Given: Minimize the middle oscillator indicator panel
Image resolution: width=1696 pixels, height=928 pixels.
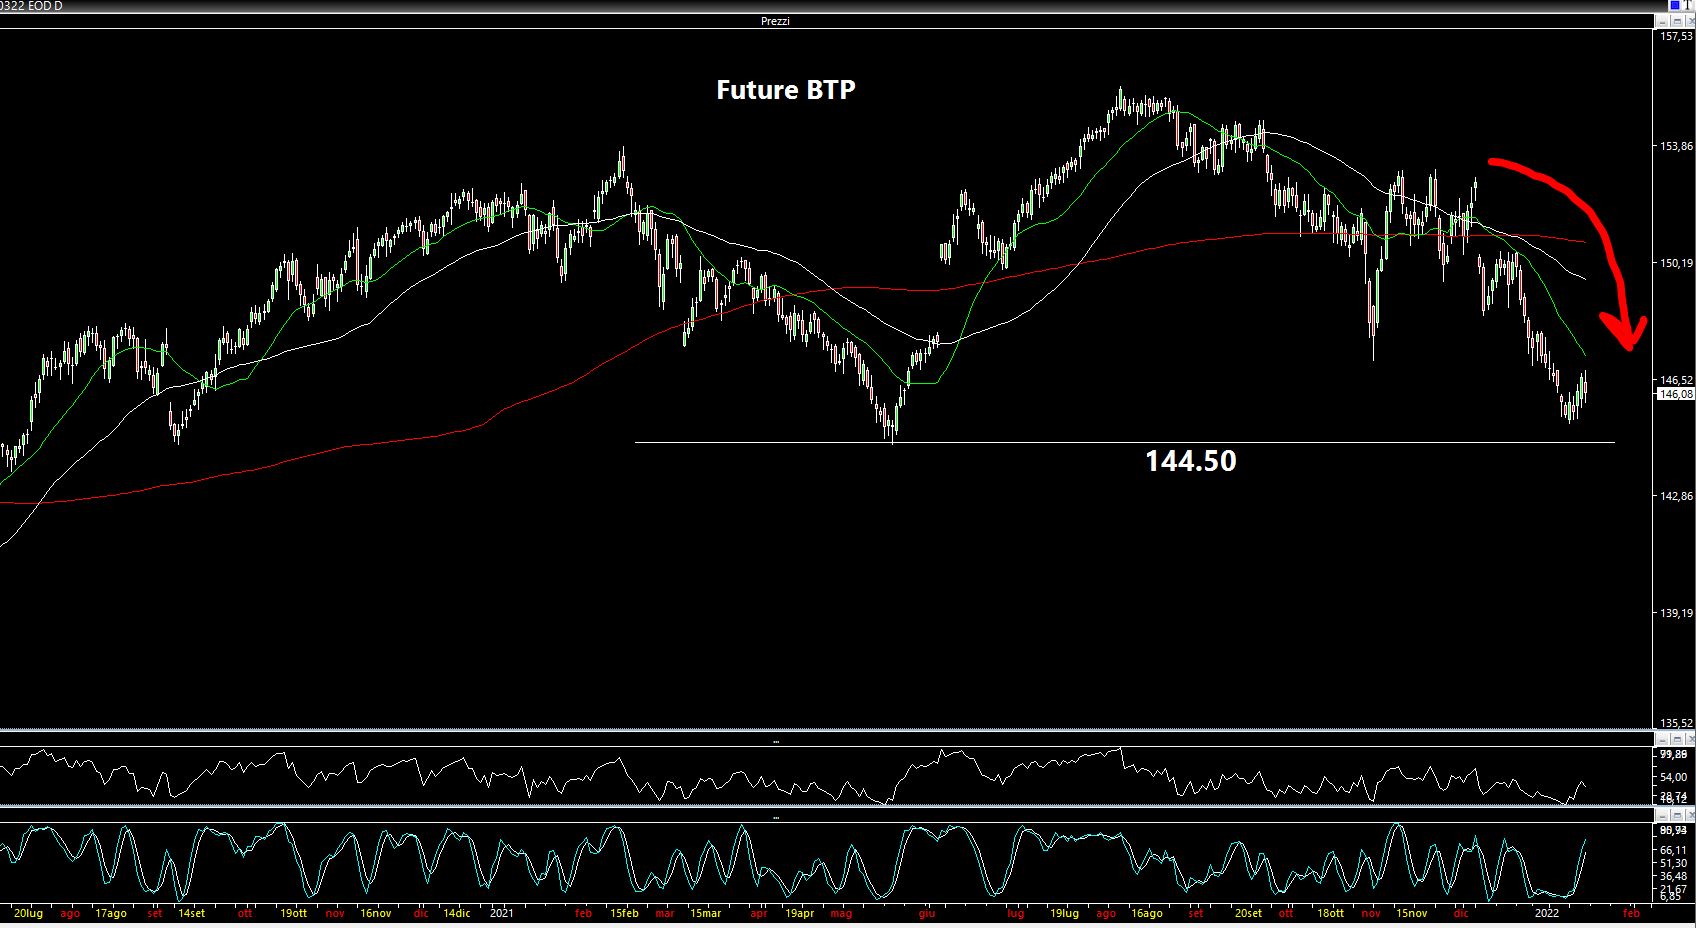Looking at the screenshot, I should 1662,739.
